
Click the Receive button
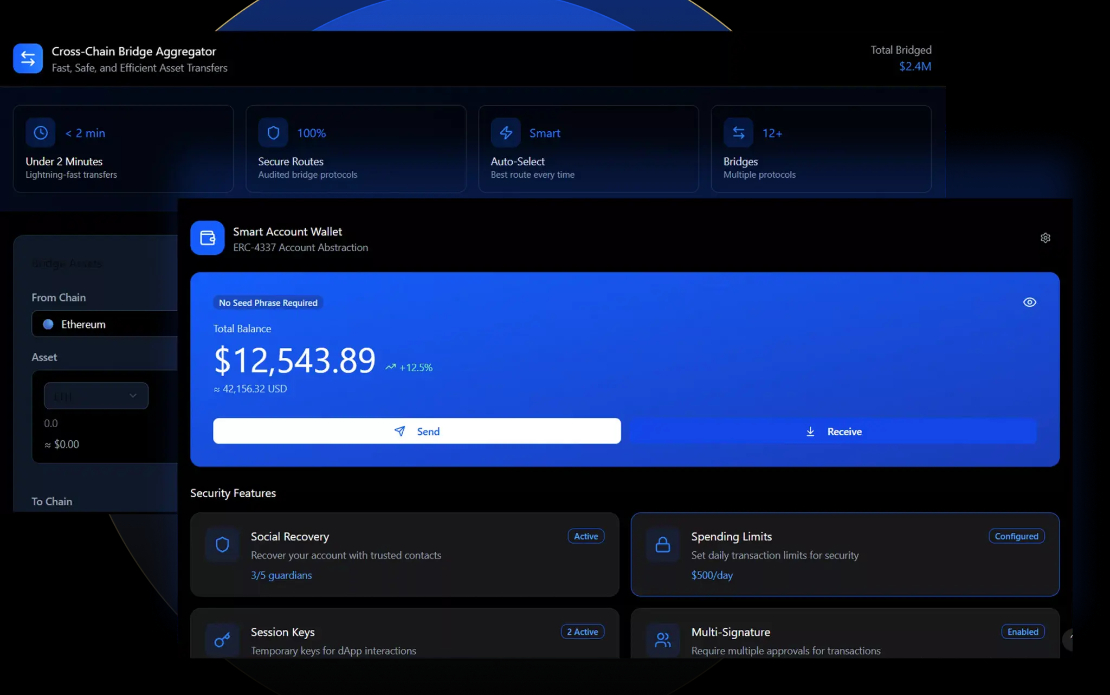click(833, 431)
